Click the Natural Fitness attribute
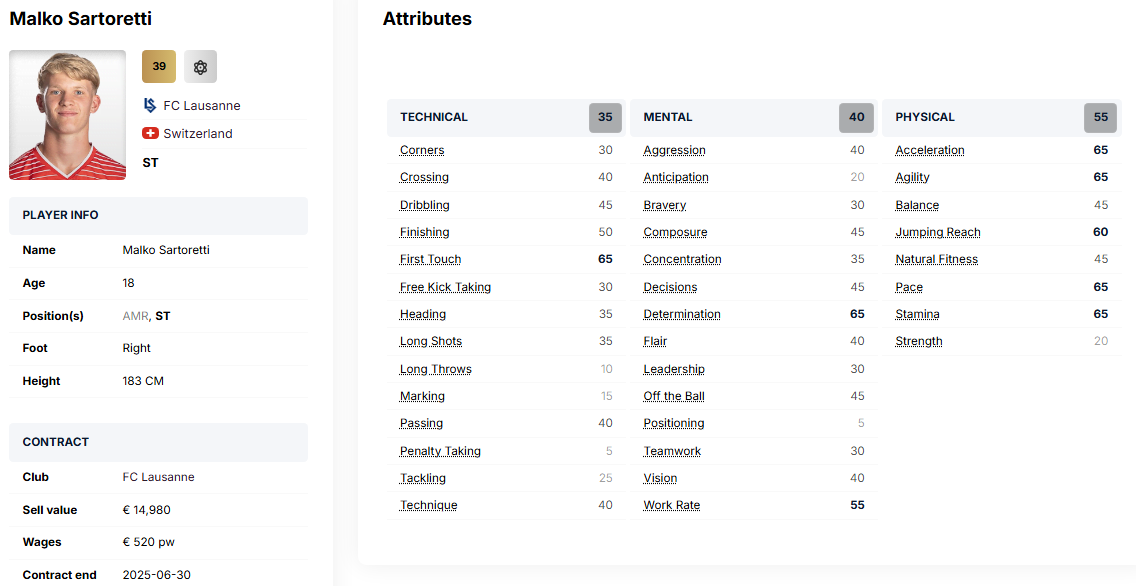Image resolution: width=1136 pixels, height=586 pixels. click(936, 259)
